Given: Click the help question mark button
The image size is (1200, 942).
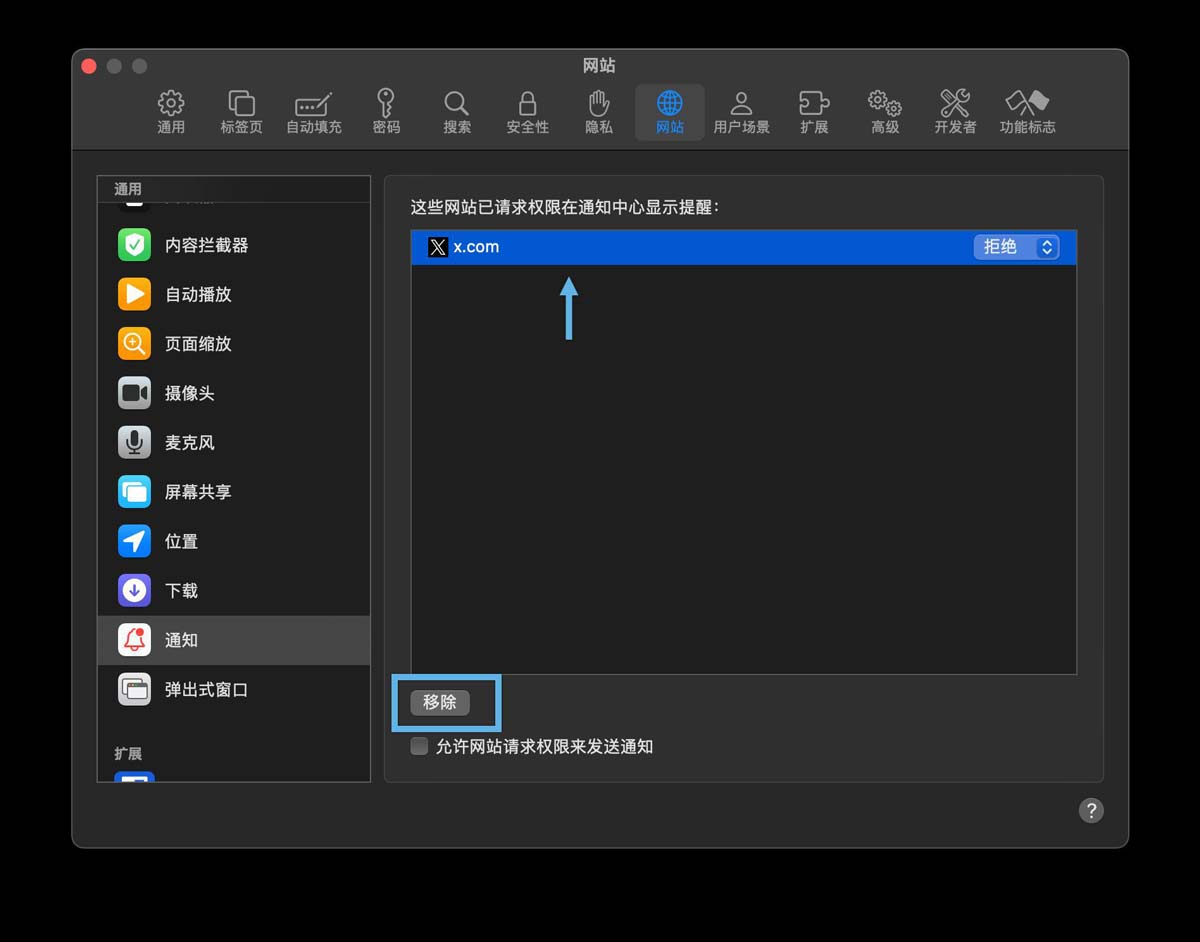Looking at the screenshot, I should 1091,811.
